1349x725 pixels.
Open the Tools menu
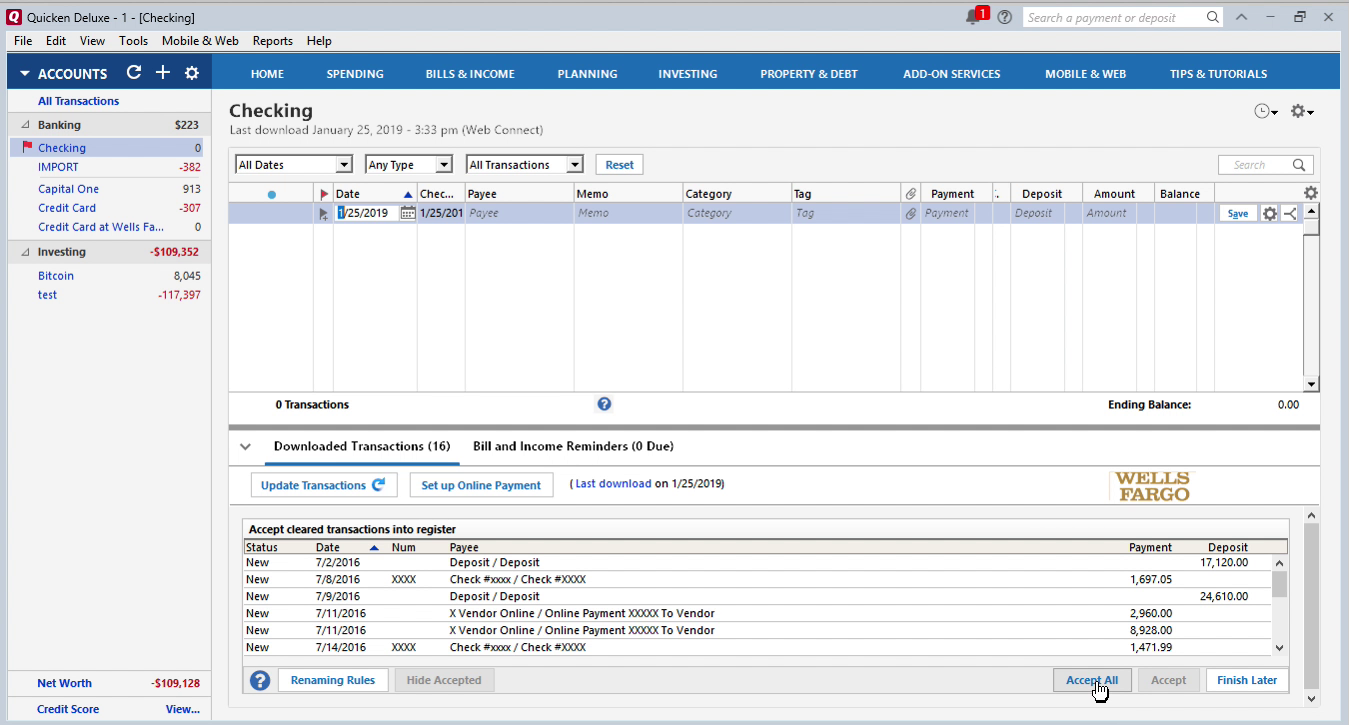click(x=133, y=41)
